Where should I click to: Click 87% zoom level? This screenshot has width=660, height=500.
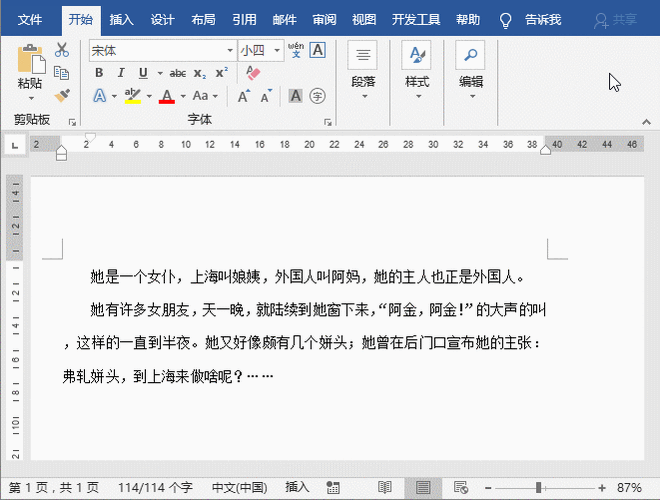[x=629, y=488]
